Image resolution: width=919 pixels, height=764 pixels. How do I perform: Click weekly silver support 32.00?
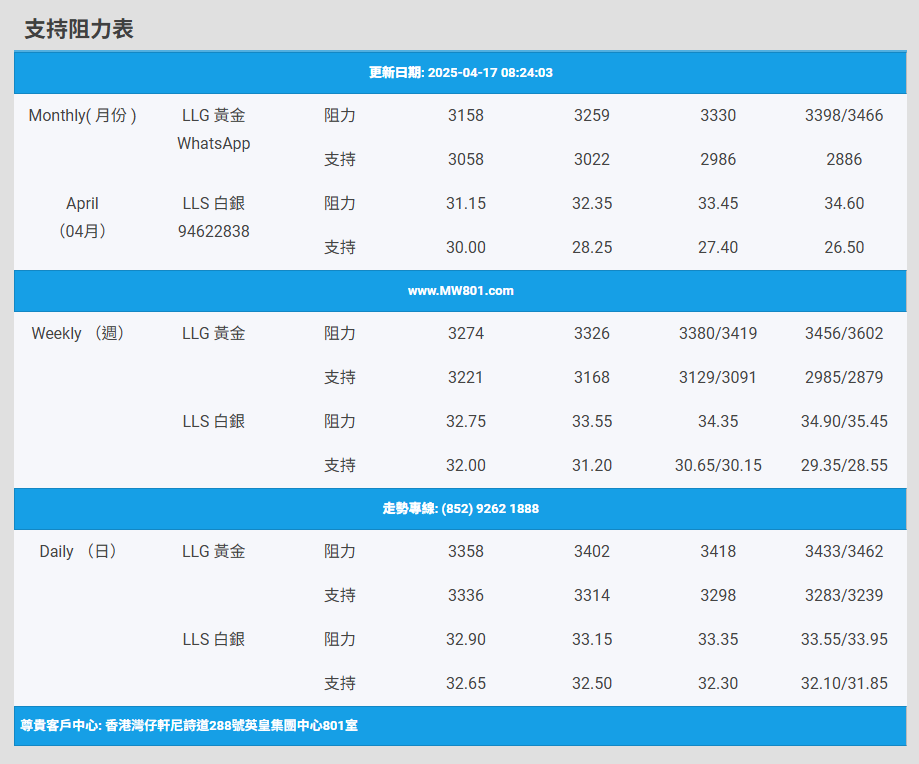(466, 465)
